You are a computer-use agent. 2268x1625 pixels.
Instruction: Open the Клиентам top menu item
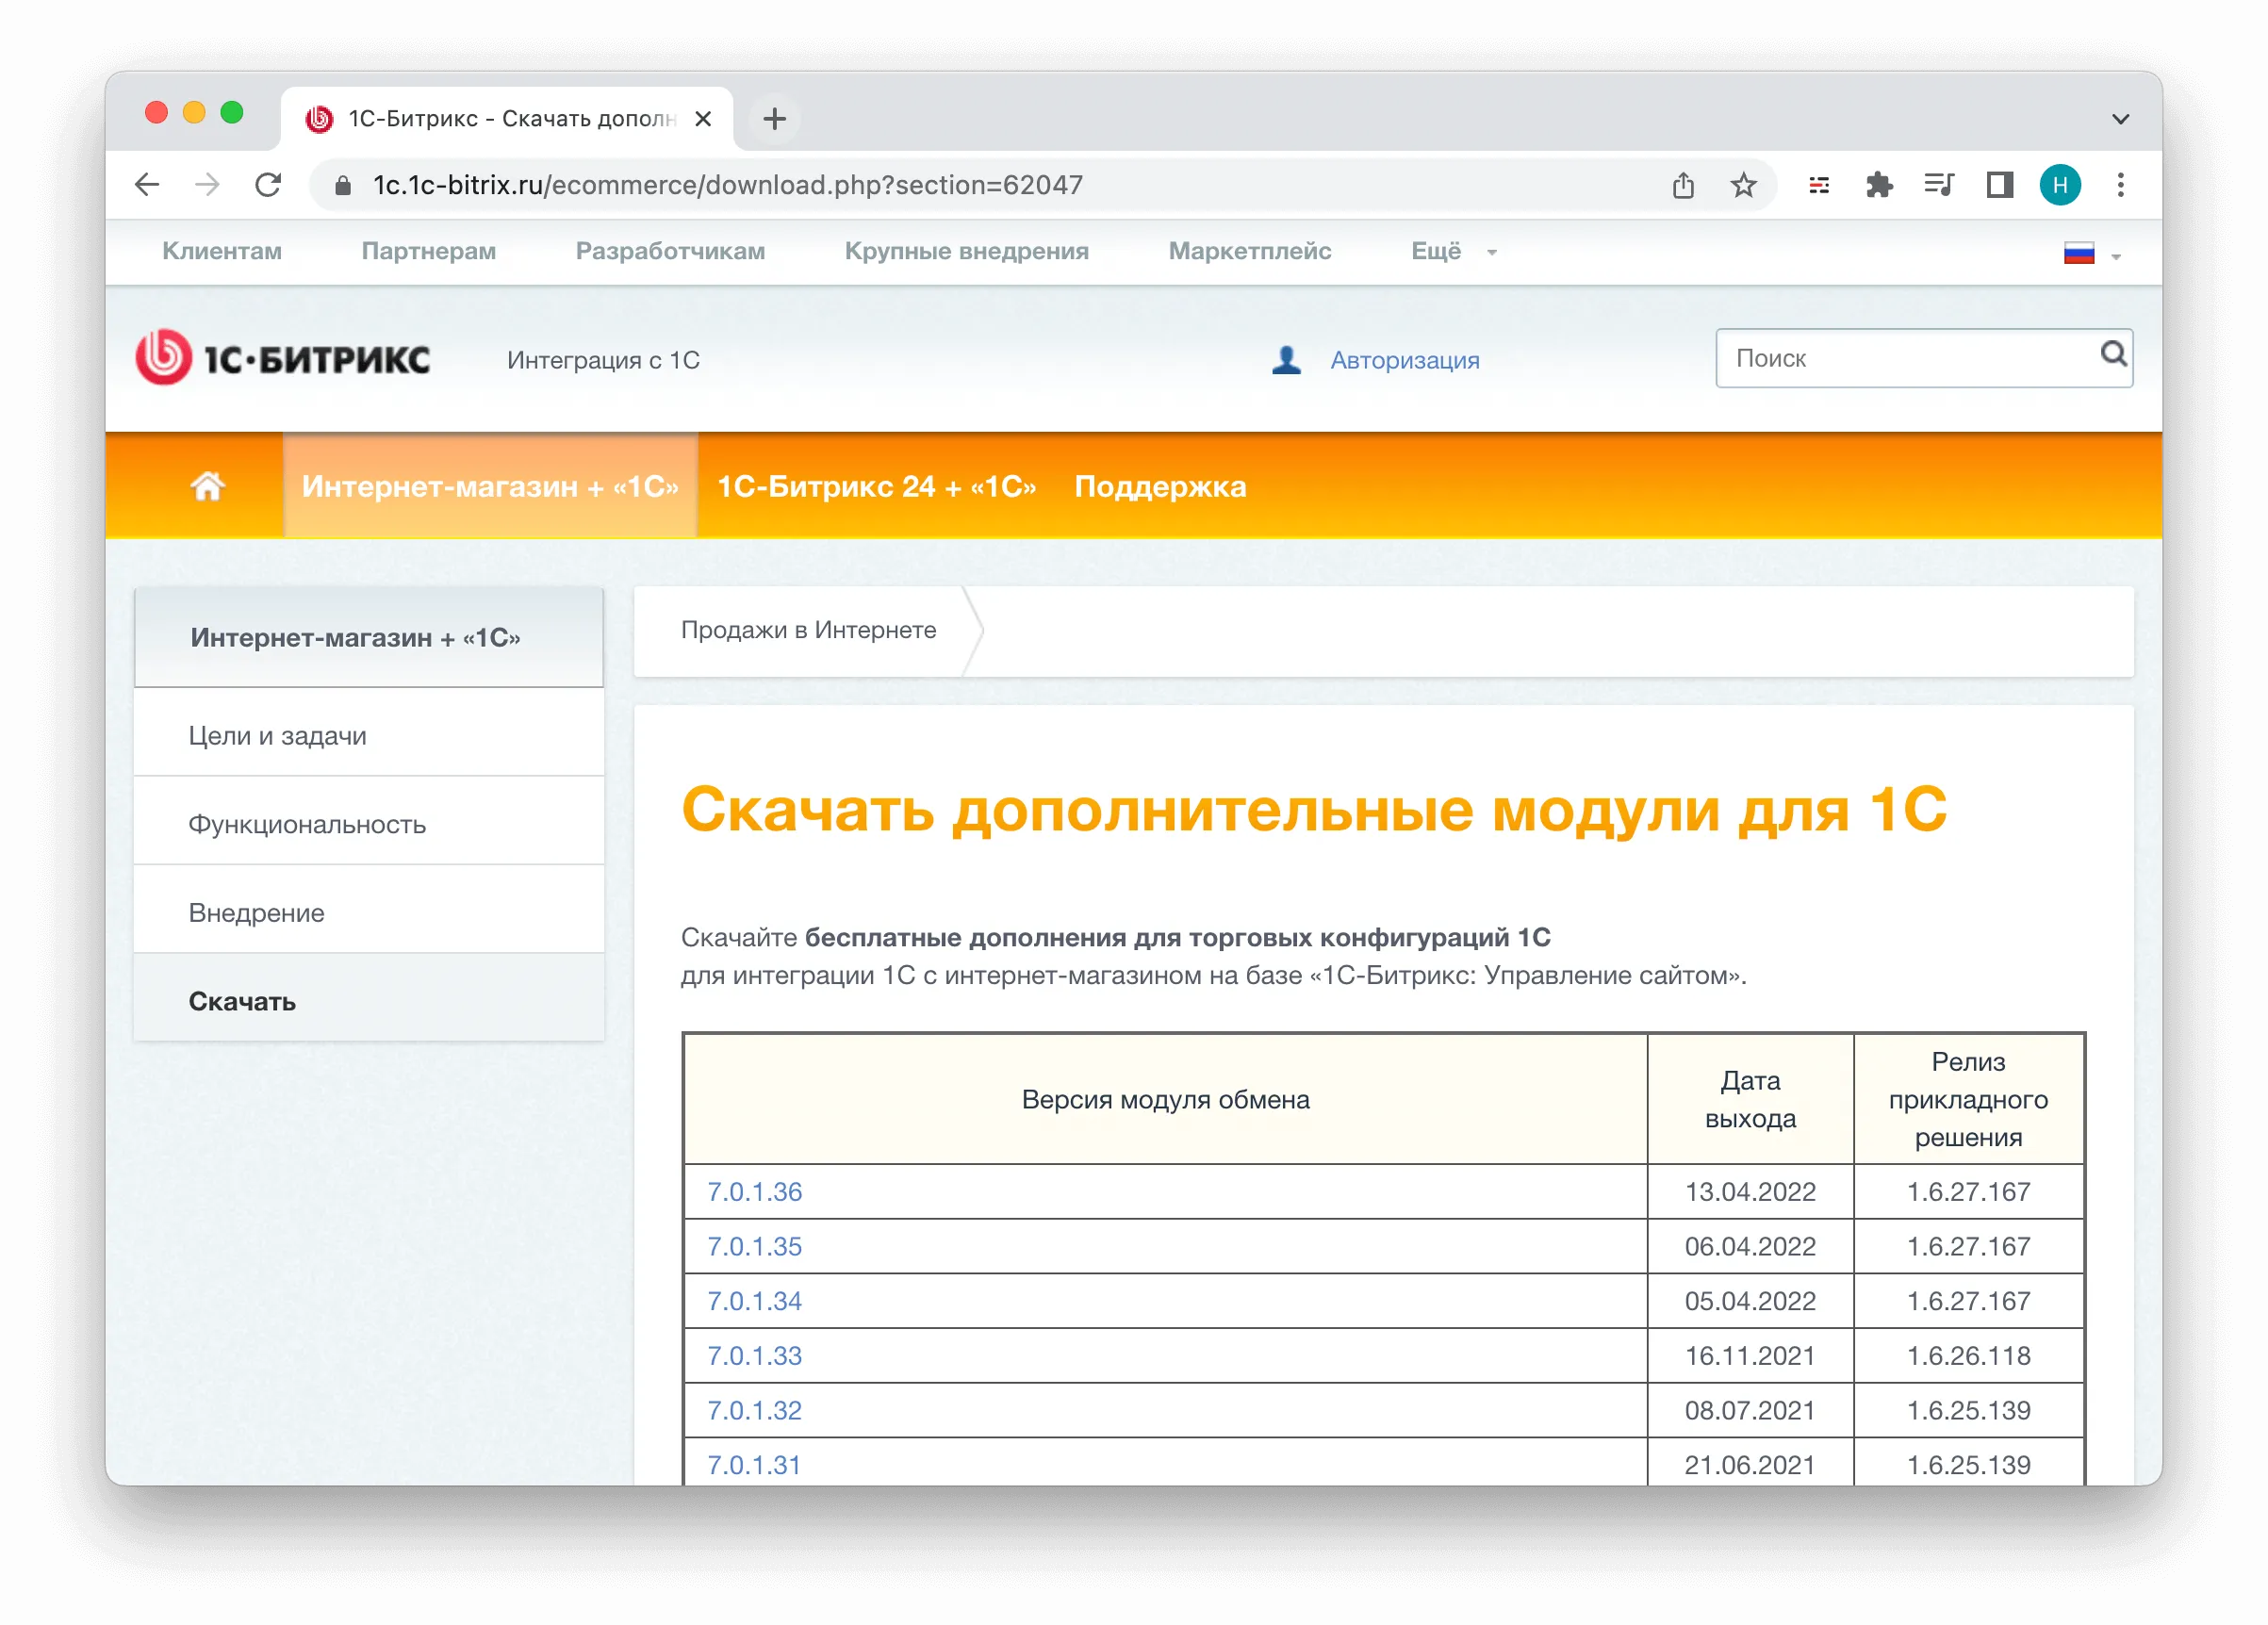tap(222, 251)
